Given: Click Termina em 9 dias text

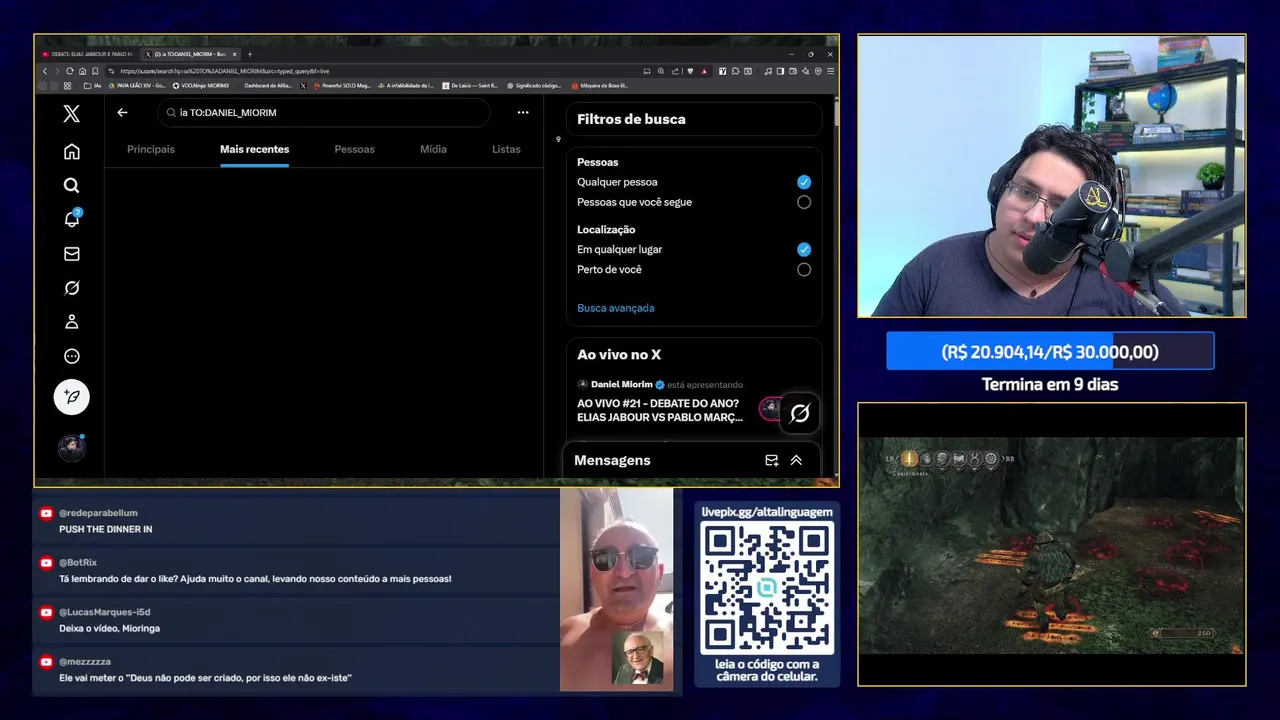Looking at the screenshot, I should [x=1050, y=384].
